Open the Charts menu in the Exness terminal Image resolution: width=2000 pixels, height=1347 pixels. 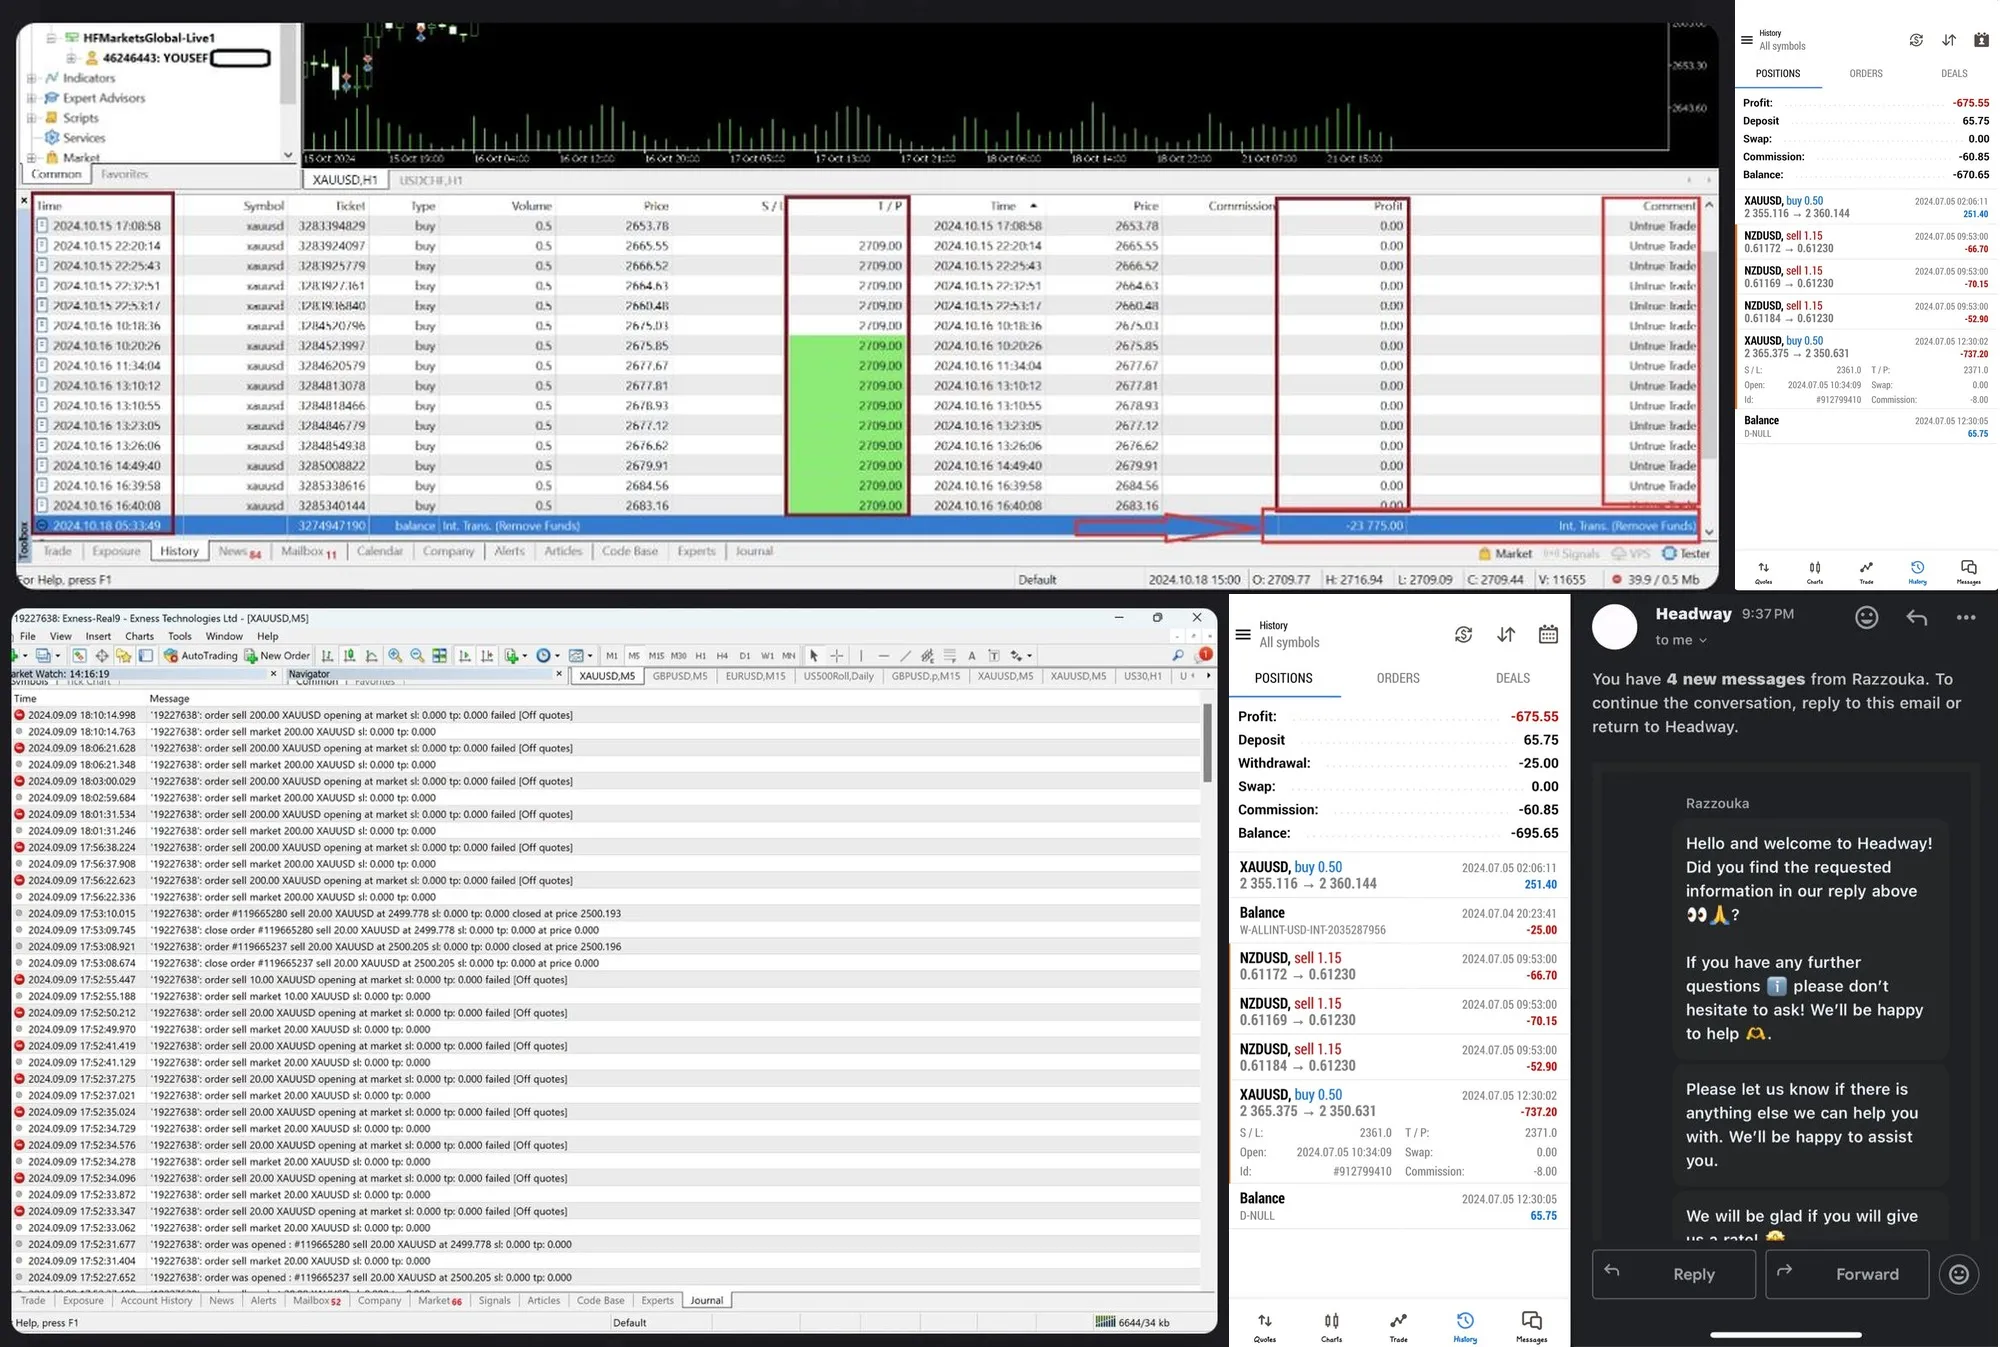click(x=139, y=636)
